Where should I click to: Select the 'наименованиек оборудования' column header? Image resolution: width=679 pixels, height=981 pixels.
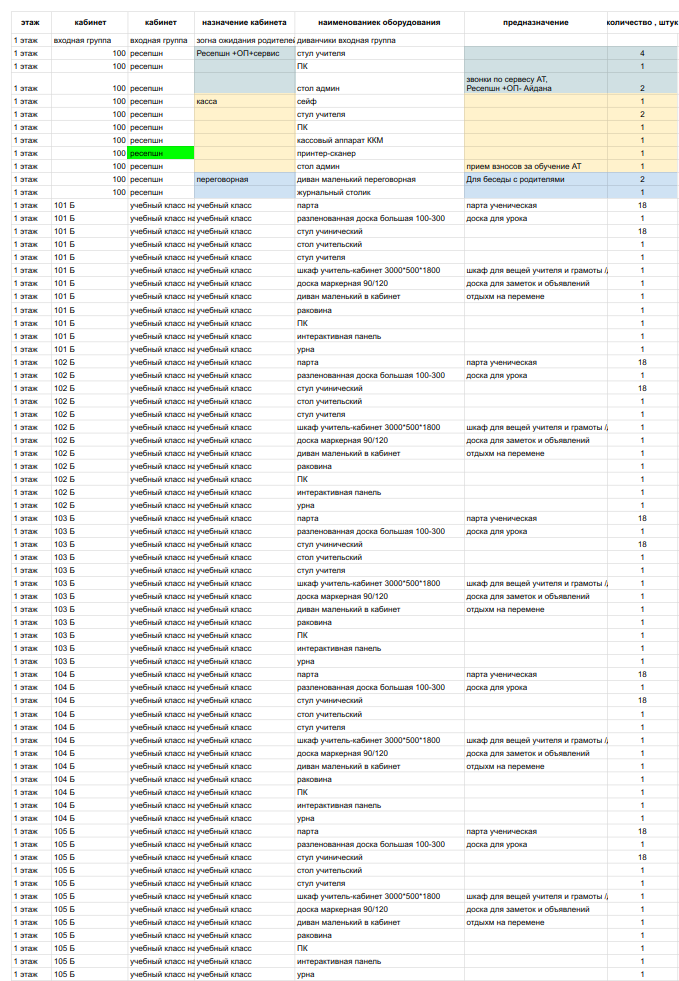tap(379, 23)
